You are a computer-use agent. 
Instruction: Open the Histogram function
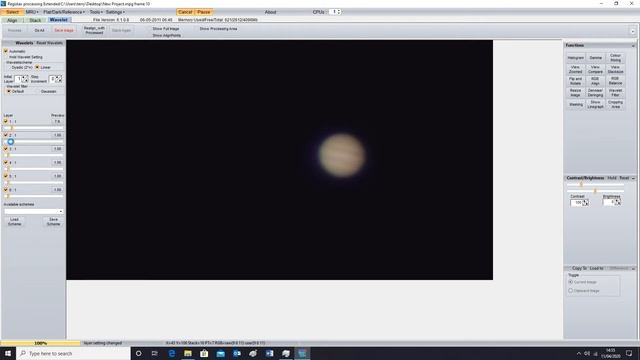pos(575,58)
